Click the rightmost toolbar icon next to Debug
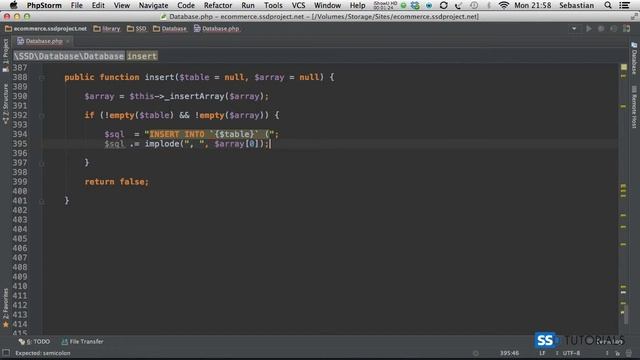The image size is (640, 360). pos(627,29)
